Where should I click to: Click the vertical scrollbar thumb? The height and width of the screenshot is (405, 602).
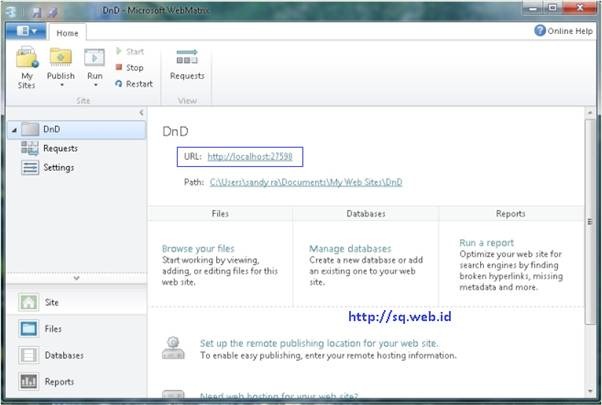[590, 222]
